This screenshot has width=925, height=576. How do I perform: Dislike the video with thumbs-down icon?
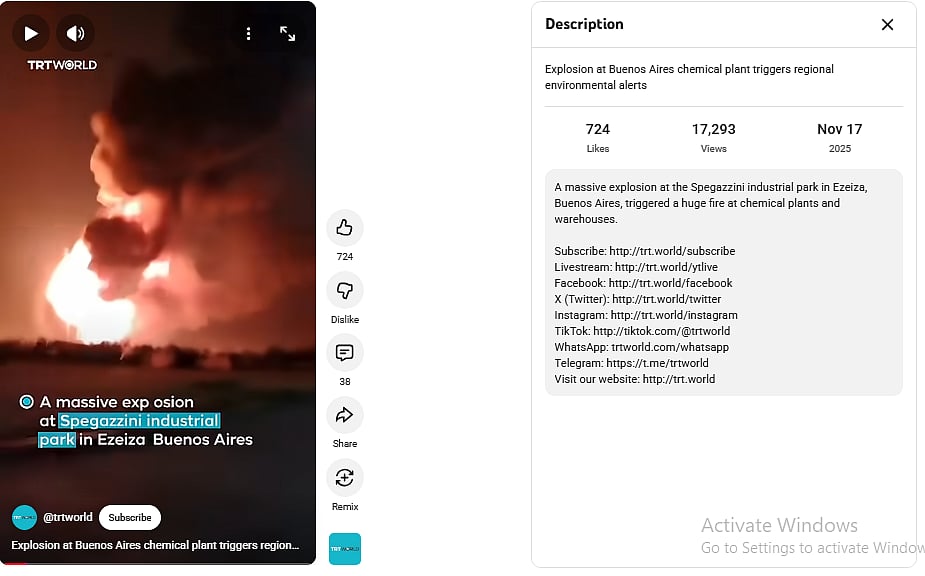[x=345, y=290]
